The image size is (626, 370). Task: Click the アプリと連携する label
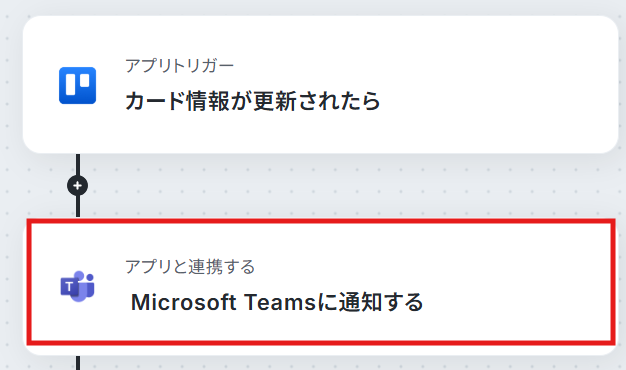click(x=190, y=267)
